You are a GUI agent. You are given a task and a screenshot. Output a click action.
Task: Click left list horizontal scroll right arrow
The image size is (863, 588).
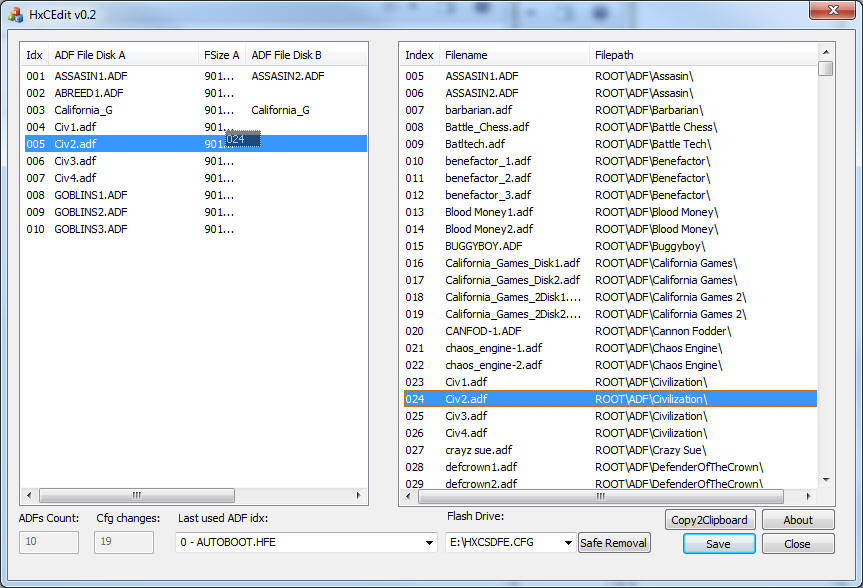click(x=359, y=496)
